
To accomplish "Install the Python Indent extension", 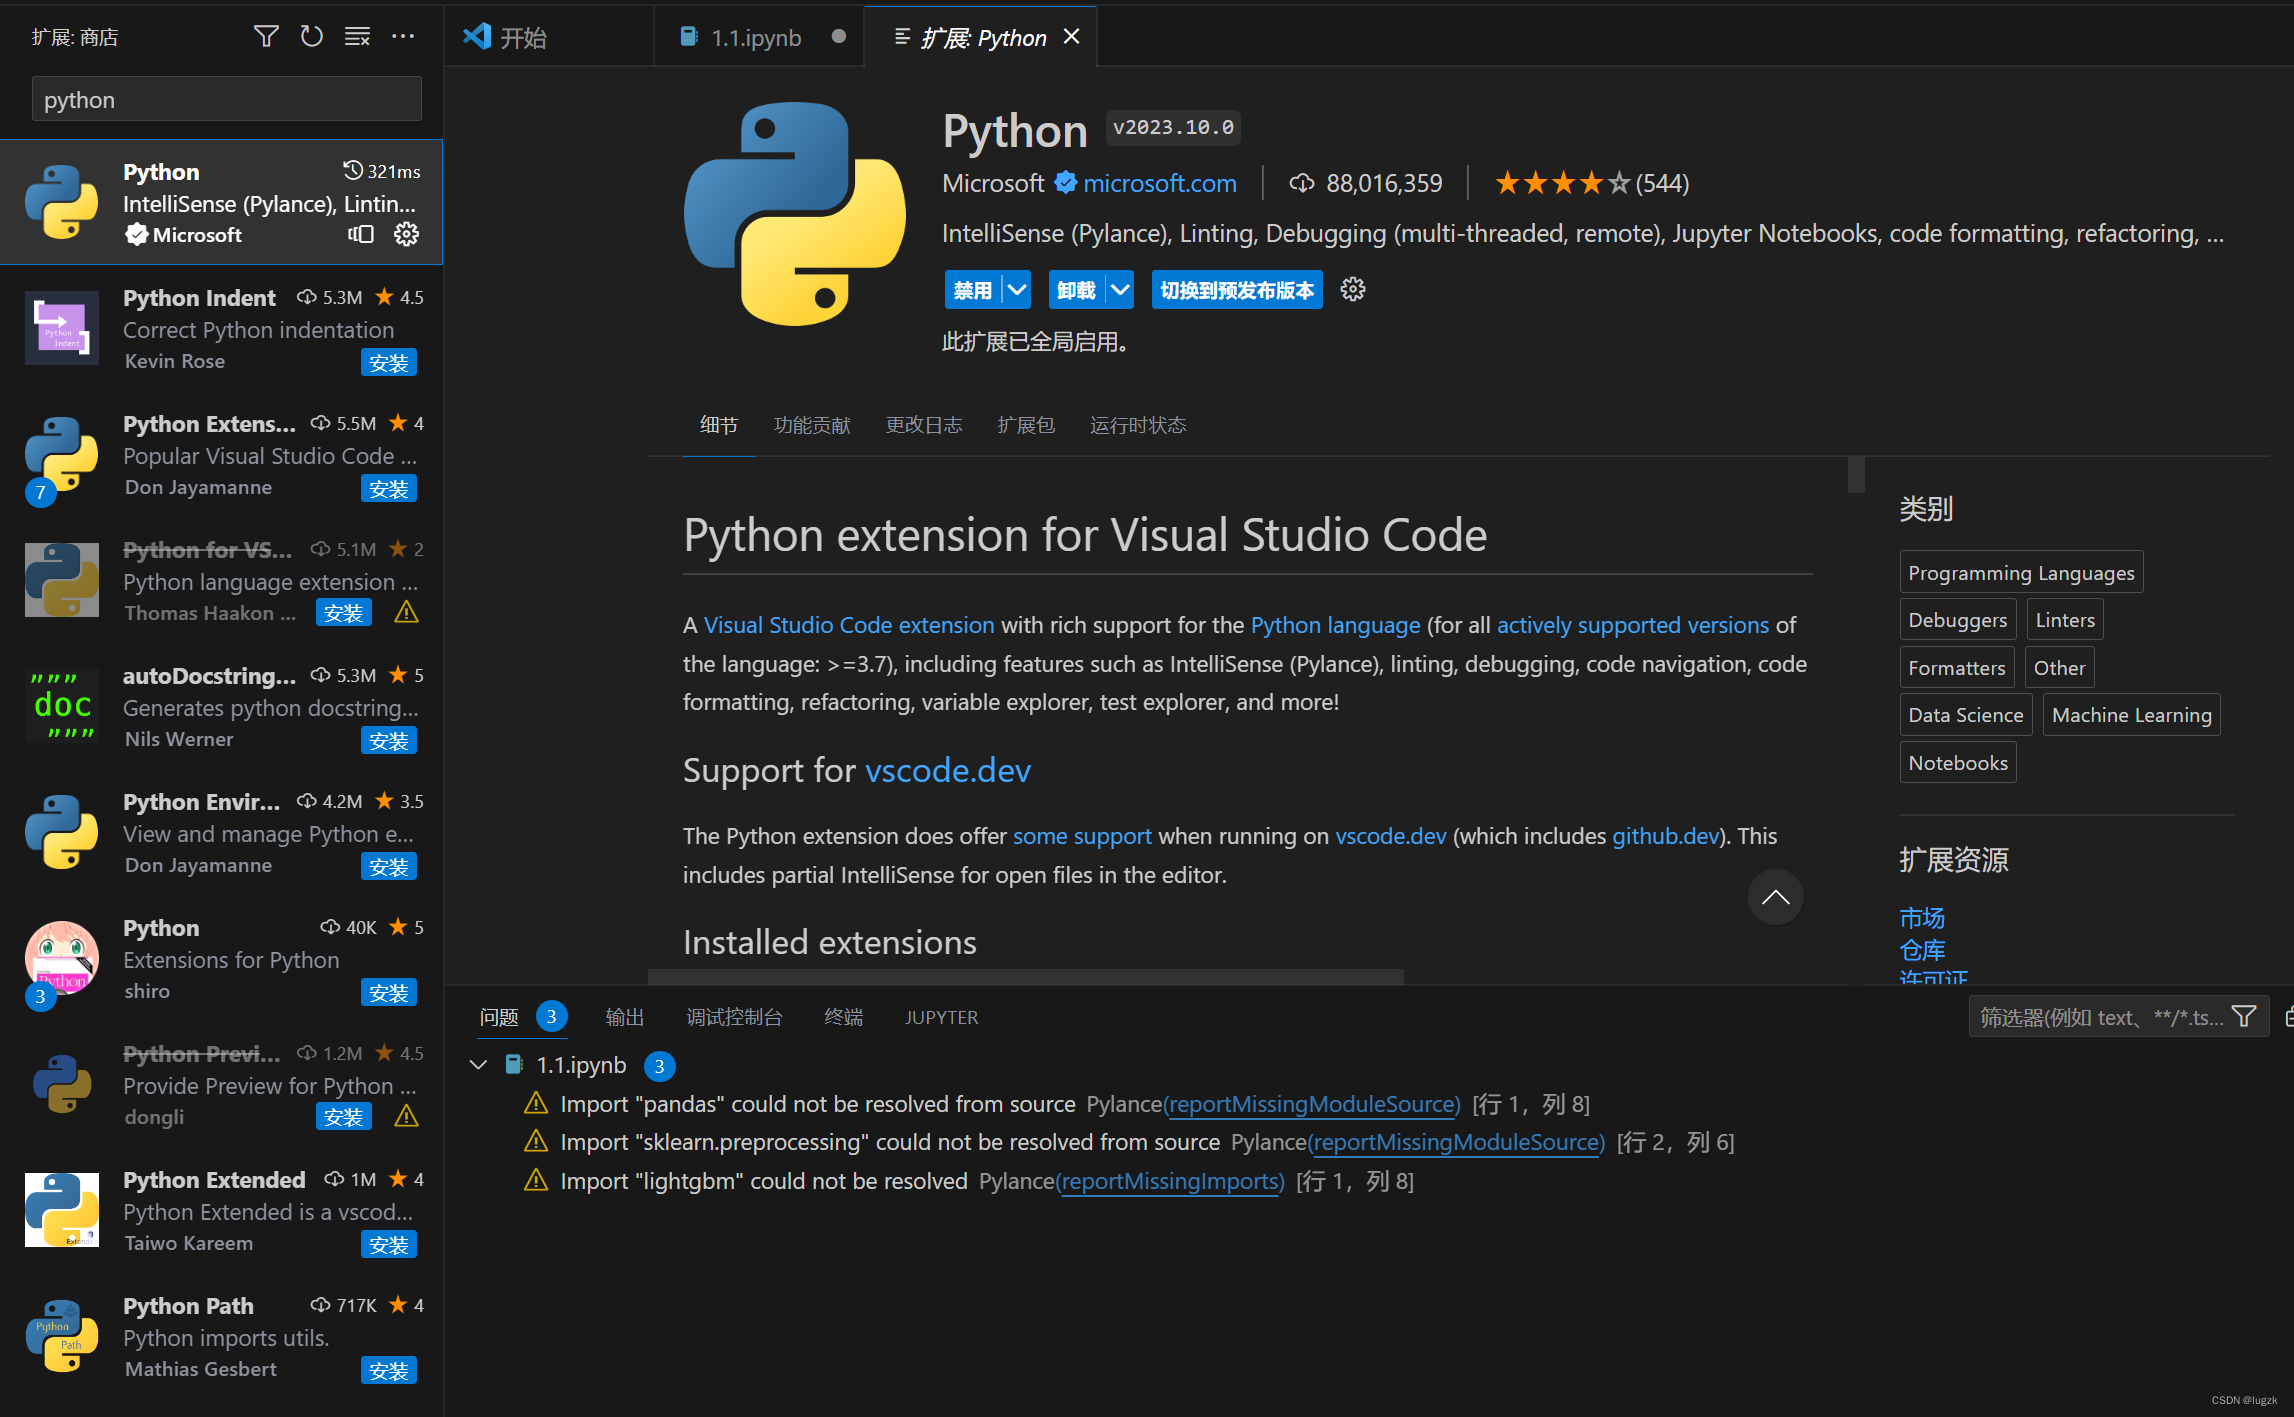I will (x=389, y=362).
